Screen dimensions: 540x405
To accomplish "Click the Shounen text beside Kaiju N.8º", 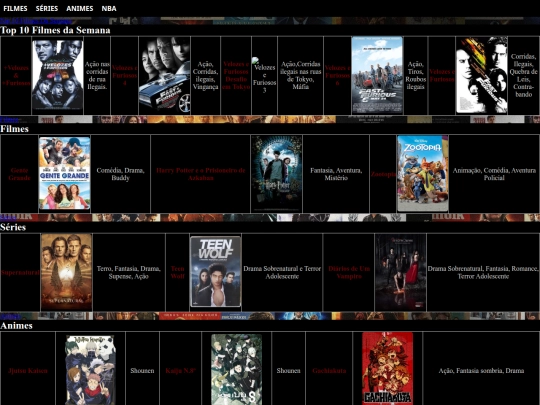I will (288, 371).
